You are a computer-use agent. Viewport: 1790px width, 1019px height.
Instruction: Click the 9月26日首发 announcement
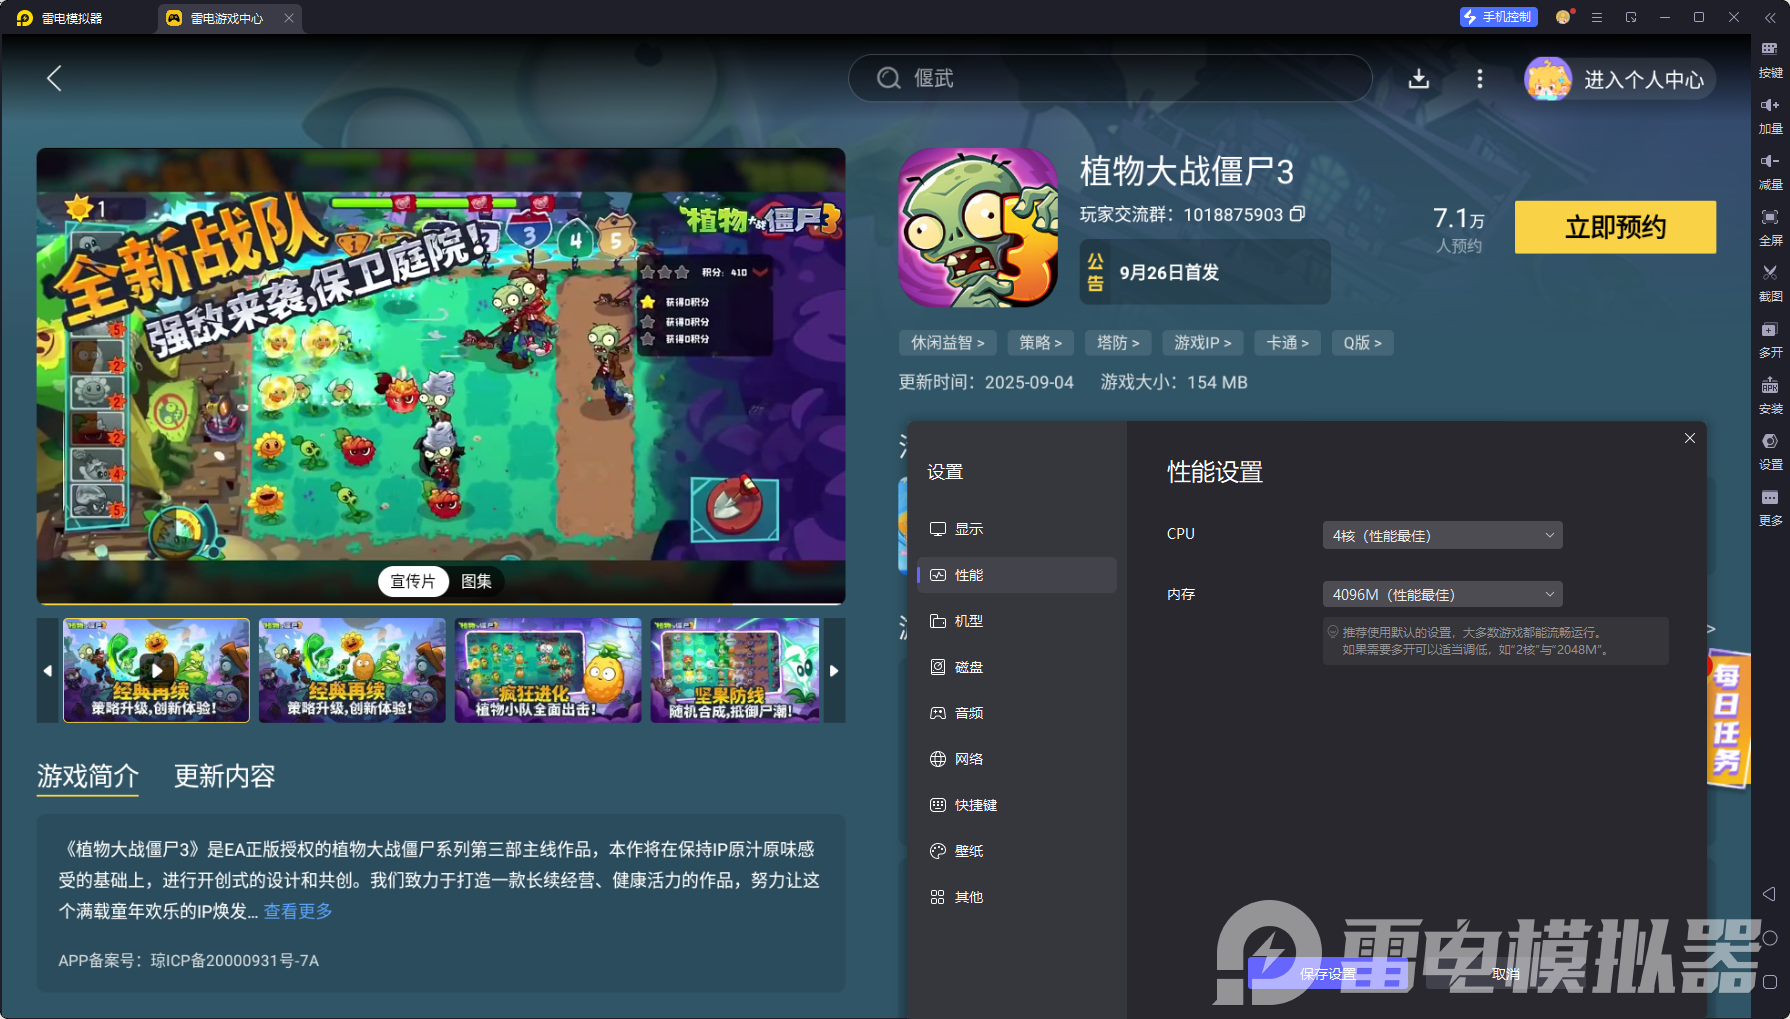tap(1205, 272)
